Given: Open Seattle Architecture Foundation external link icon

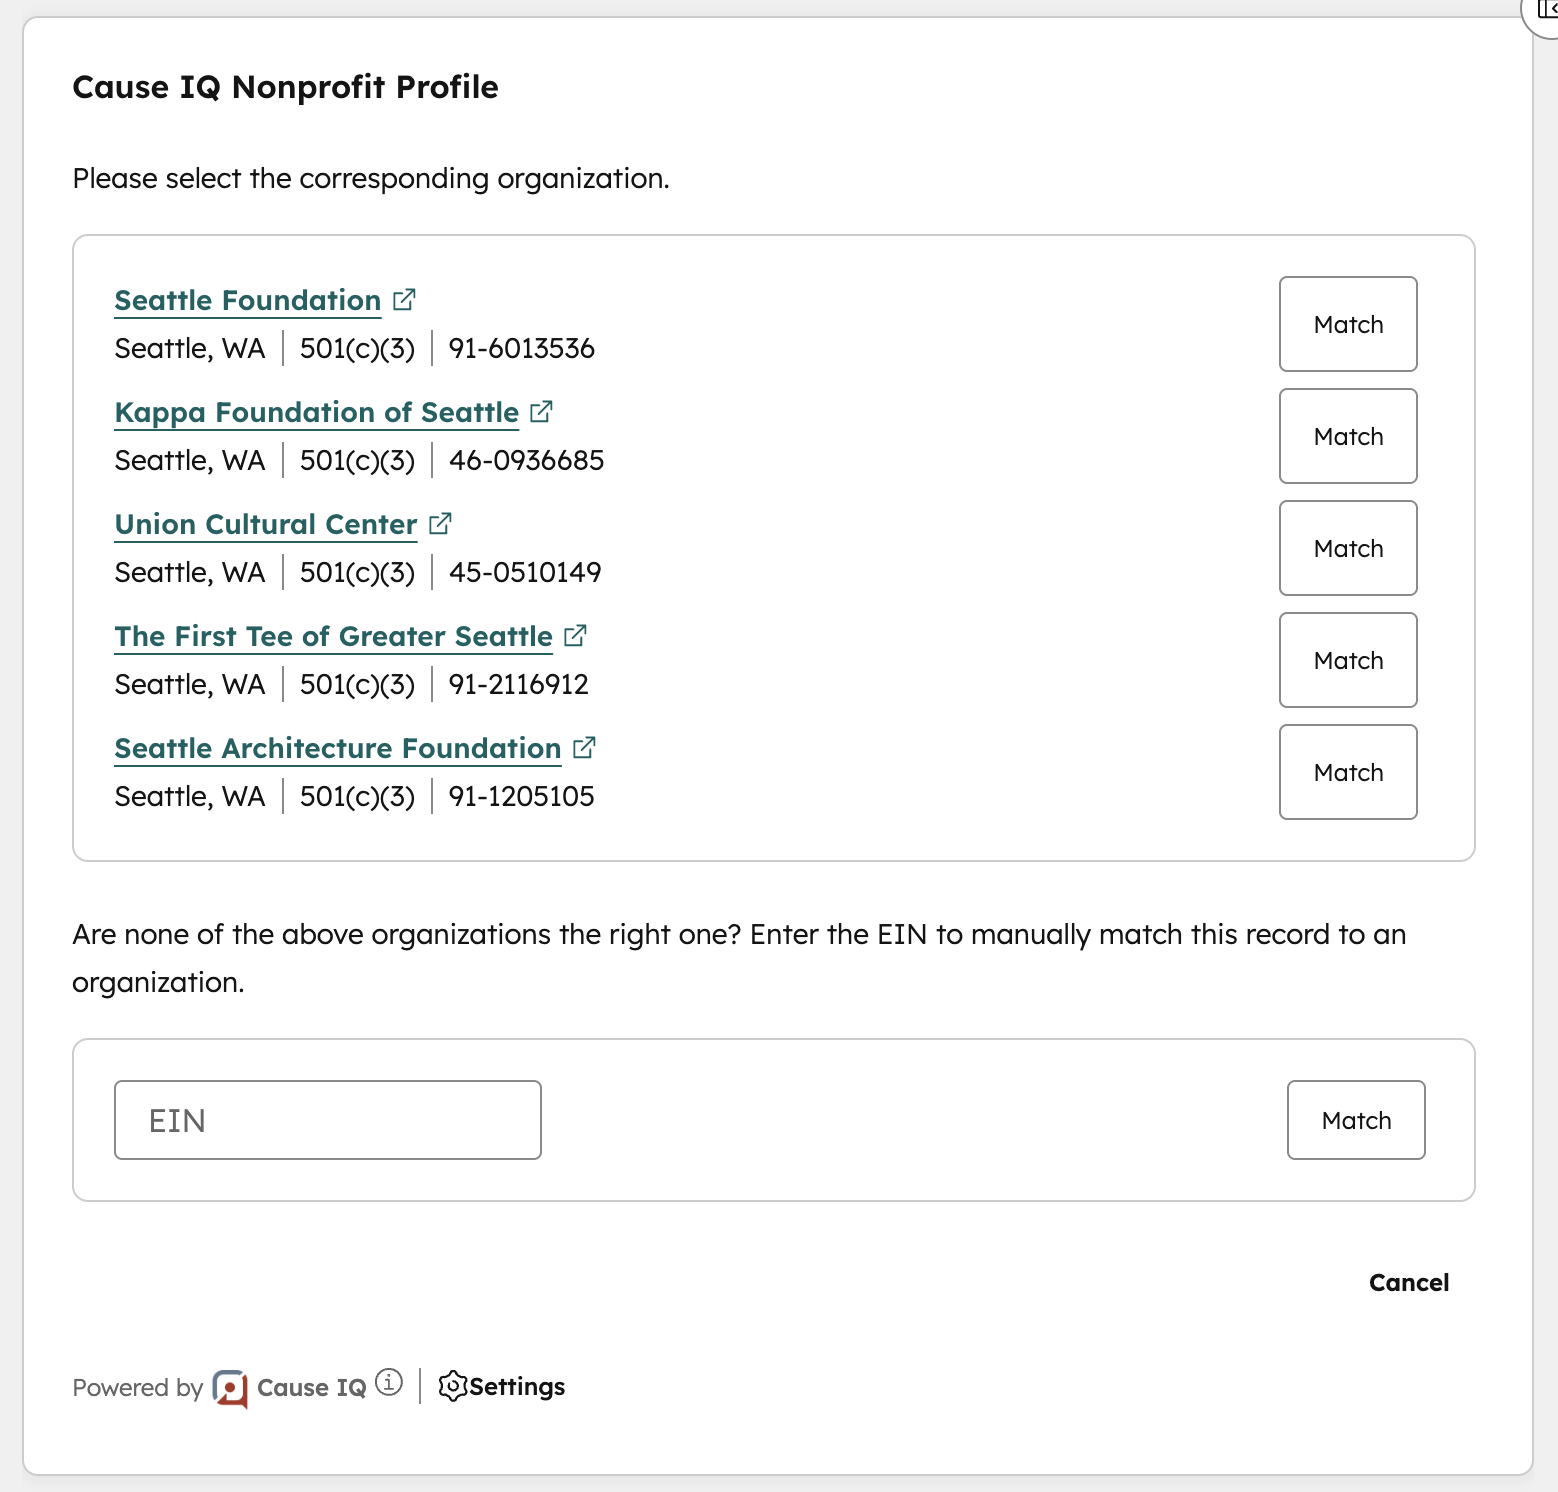Looking at the screenshot, I should [584, 746].
